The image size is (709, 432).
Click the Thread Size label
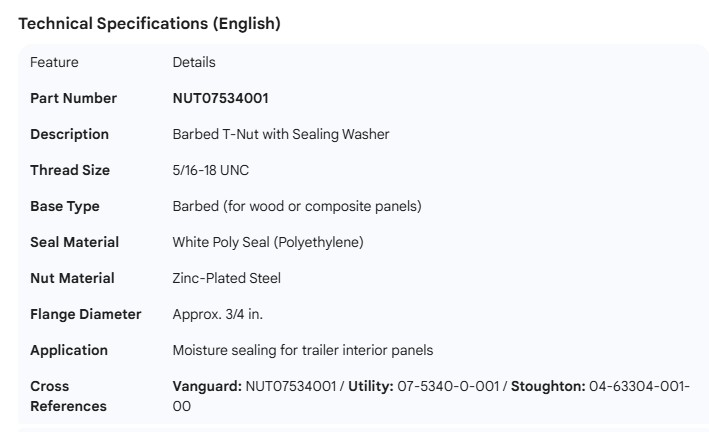[70, 170]
